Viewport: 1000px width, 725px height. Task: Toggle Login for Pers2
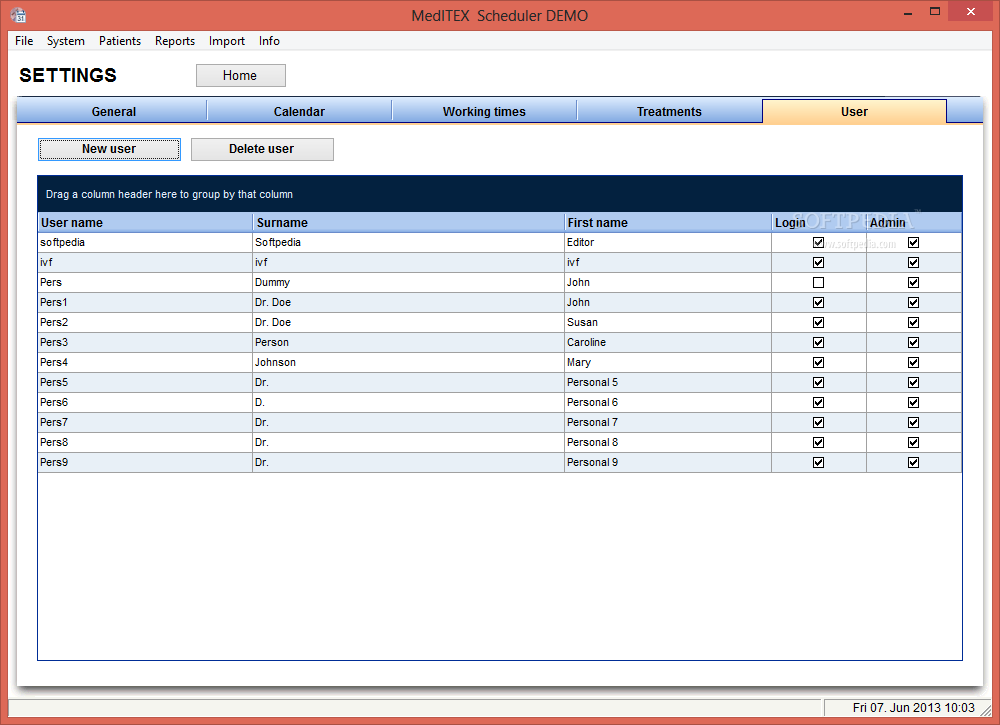pyautogui.click(x=818, y=323)
